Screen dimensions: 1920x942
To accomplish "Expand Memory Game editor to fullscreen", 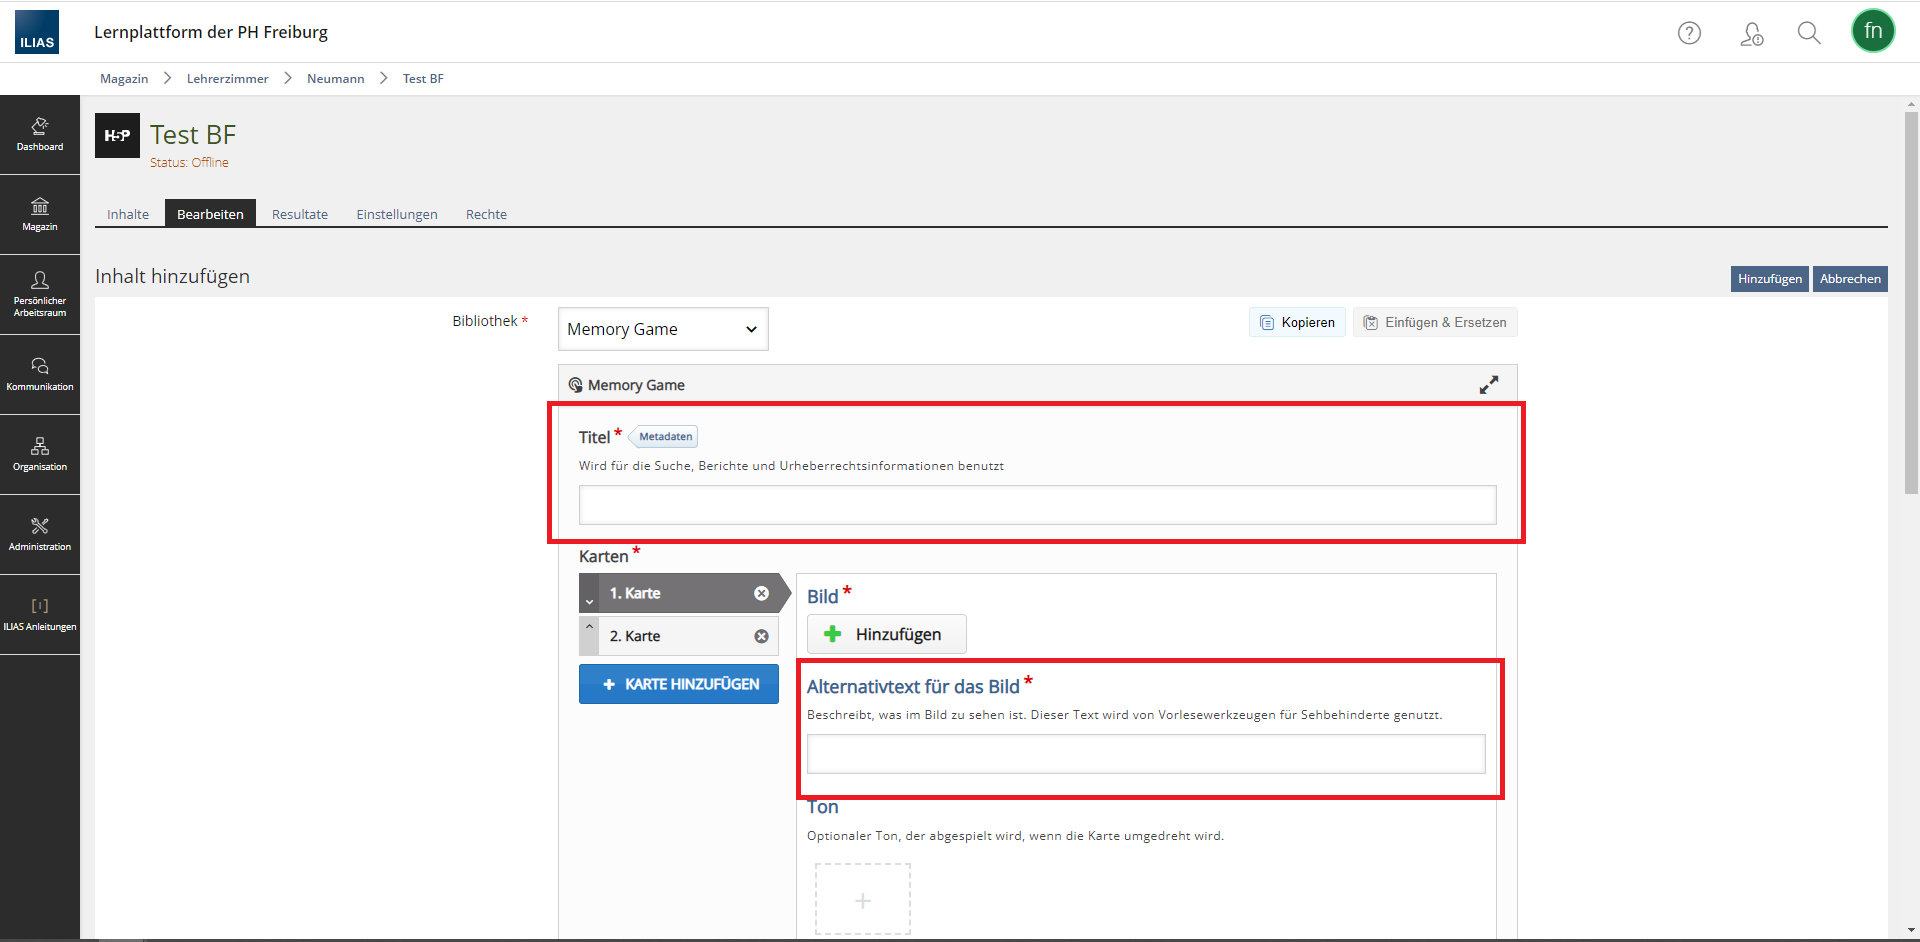I will pyautogui.click(x=1489, y=385).
